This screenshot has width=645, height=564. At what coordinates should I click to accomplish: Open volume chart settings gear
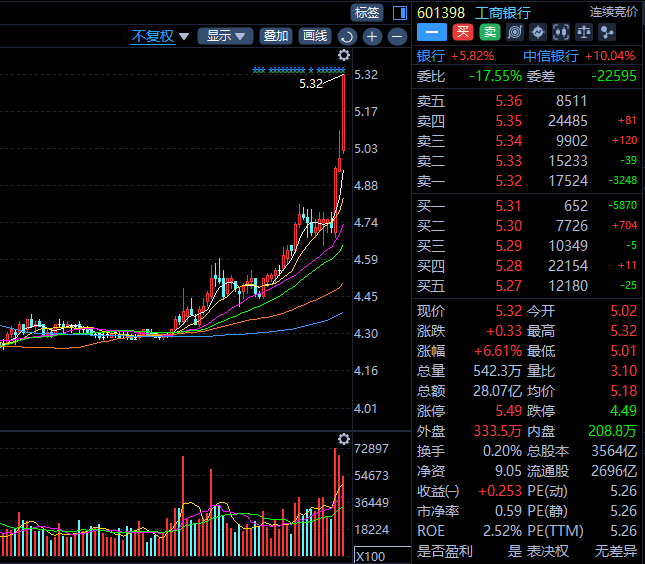point(344,439)
